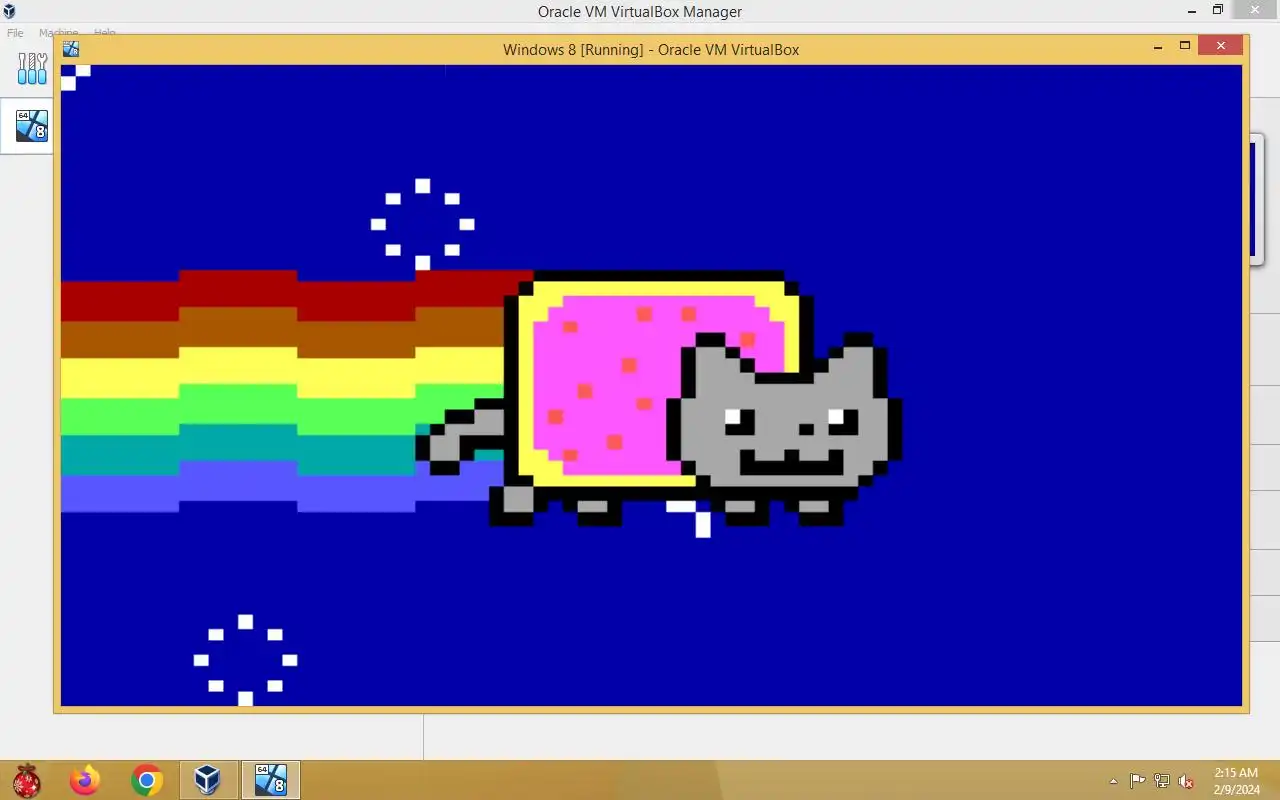Click the VirtualBox Manager title bar icon
The width and height of the screenshot is (1280, 800).
coord(9,11)
